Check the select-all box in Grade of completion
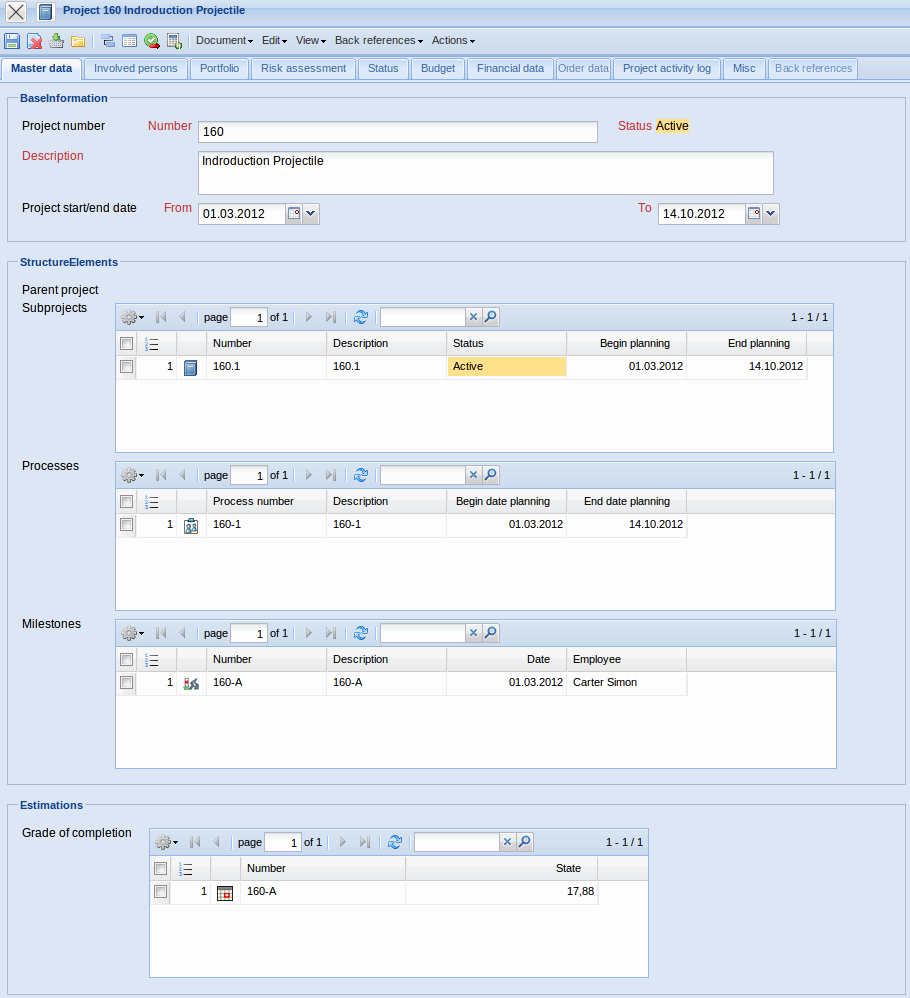 [x=160, y=869]
